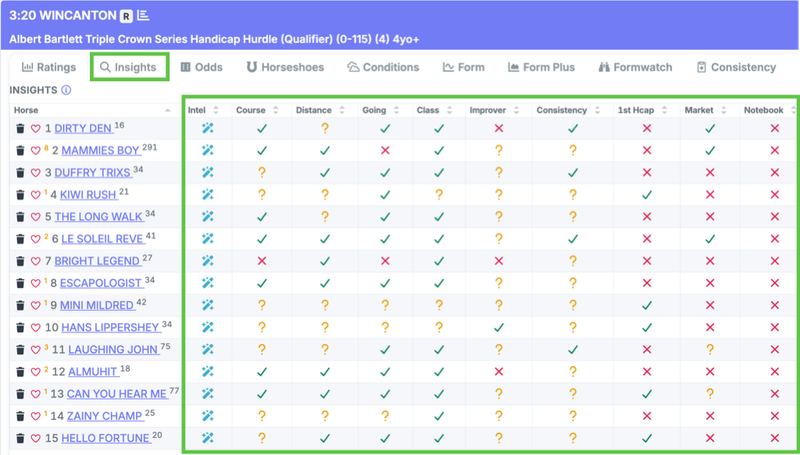Image resolution: width=800 pixels, height=455 pixels.
Task: Select the Form tab
Action: pos(463,67)
